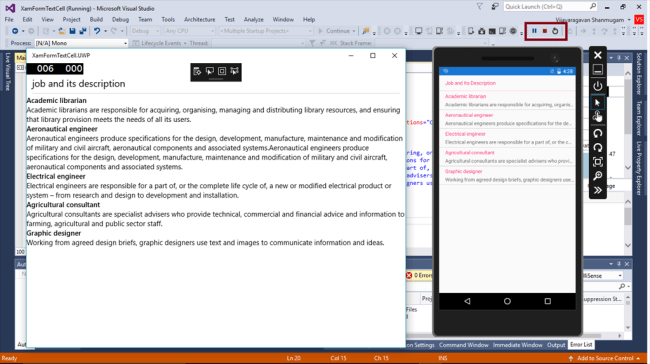Switch to the Immediate Window tab
Viewport: 650px width, 364px height.
point(517,345)
